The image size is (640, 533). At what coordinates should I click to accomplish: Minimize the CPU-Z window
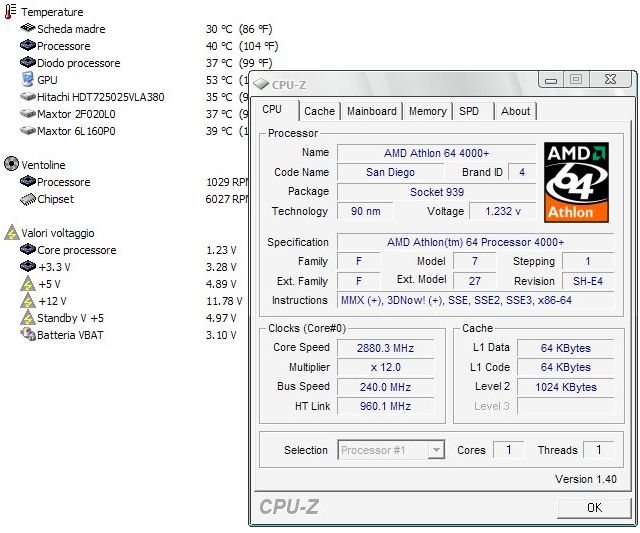coord(551,80)
